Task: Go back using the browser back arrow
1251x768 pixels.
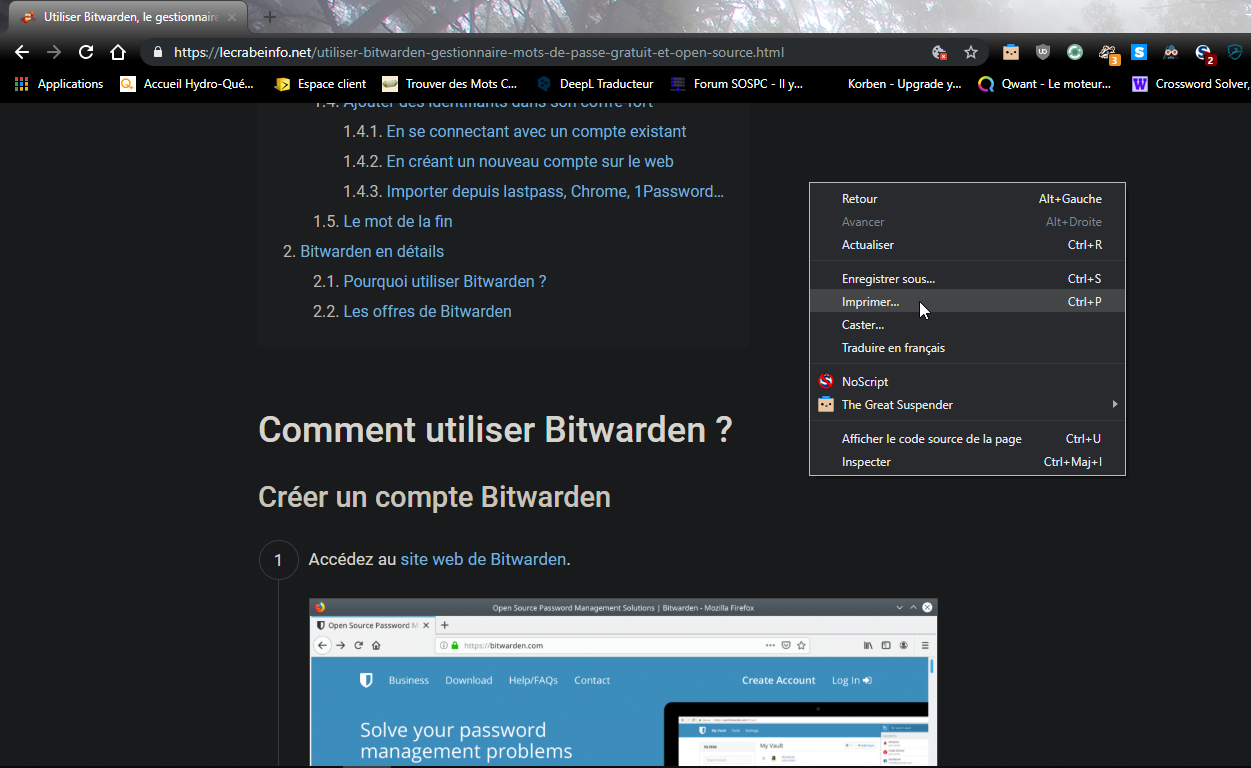Action: point(22,52)
